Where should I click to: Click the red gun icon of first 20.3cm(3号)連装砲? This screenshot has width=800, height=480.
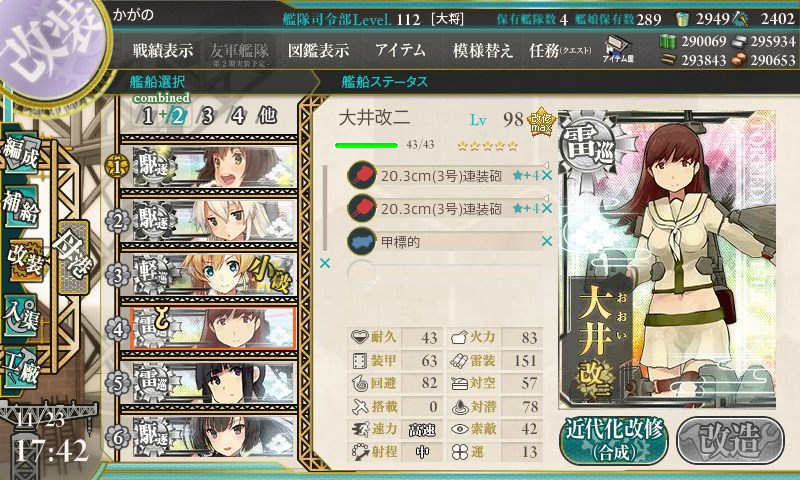pos(362,176)
